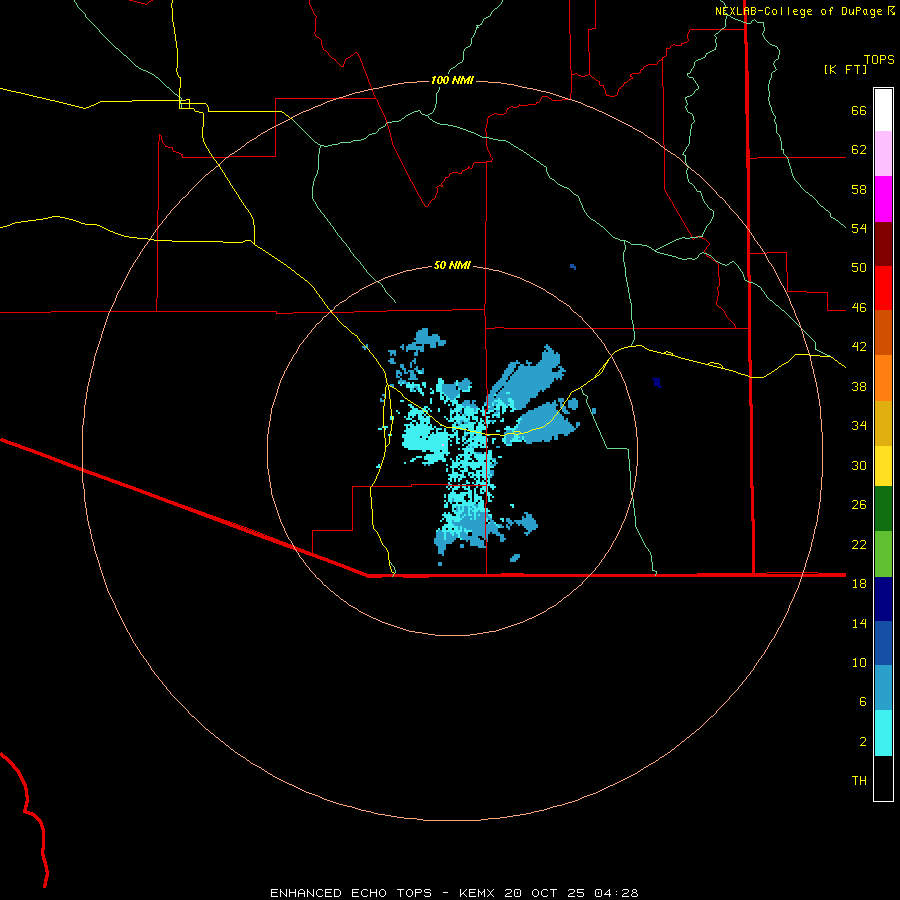Click the "50" legend value

click(x=859, y=268)
